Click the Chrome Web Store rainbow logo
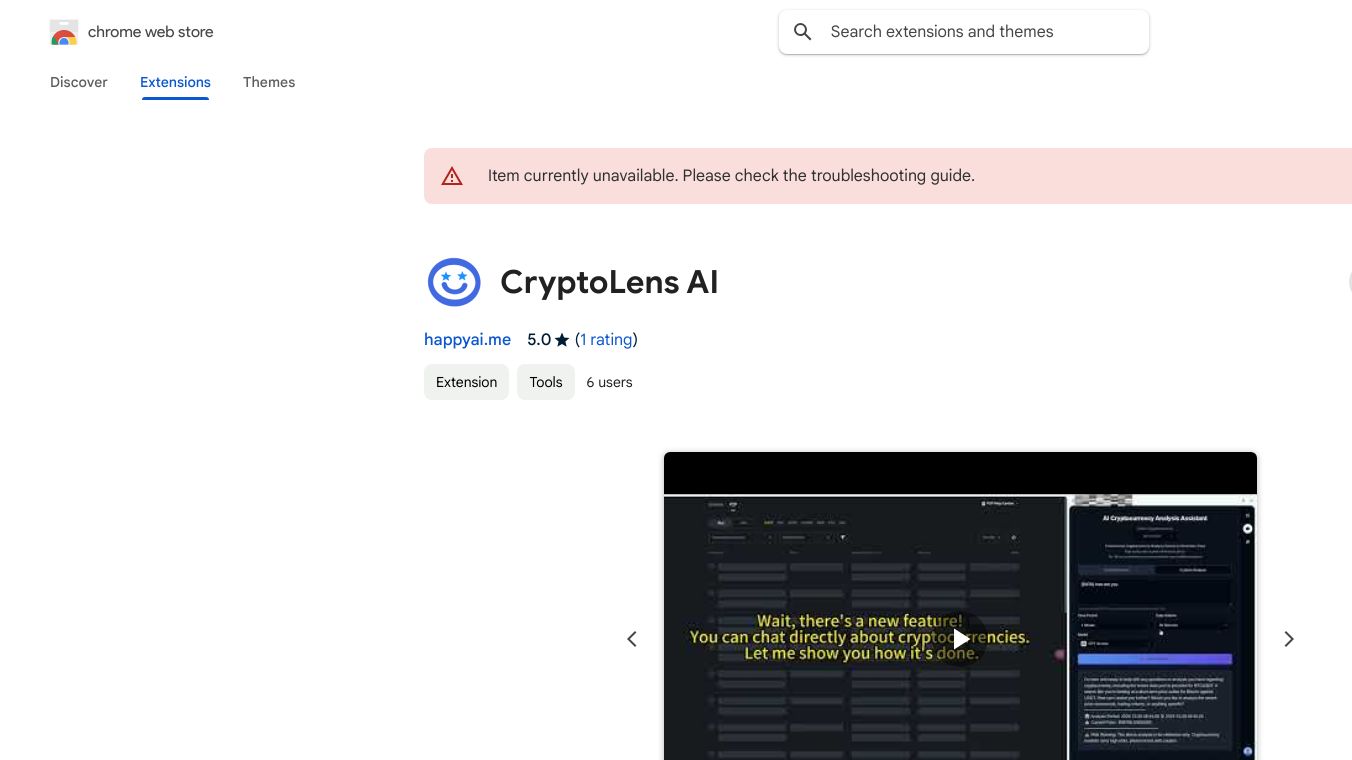 (63, 32)
